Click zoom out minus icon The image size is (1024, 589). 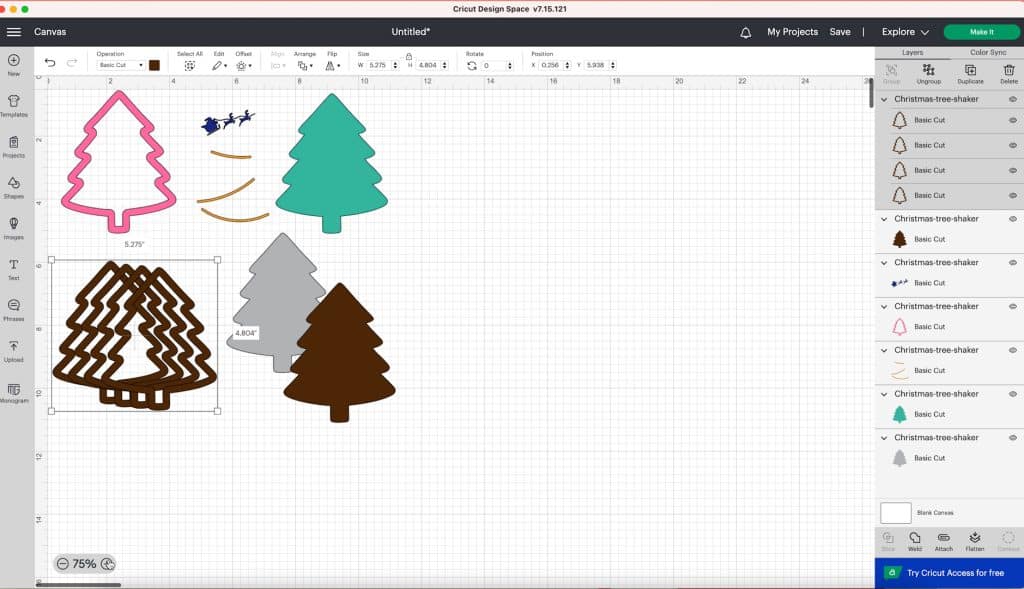coord(63,564)
